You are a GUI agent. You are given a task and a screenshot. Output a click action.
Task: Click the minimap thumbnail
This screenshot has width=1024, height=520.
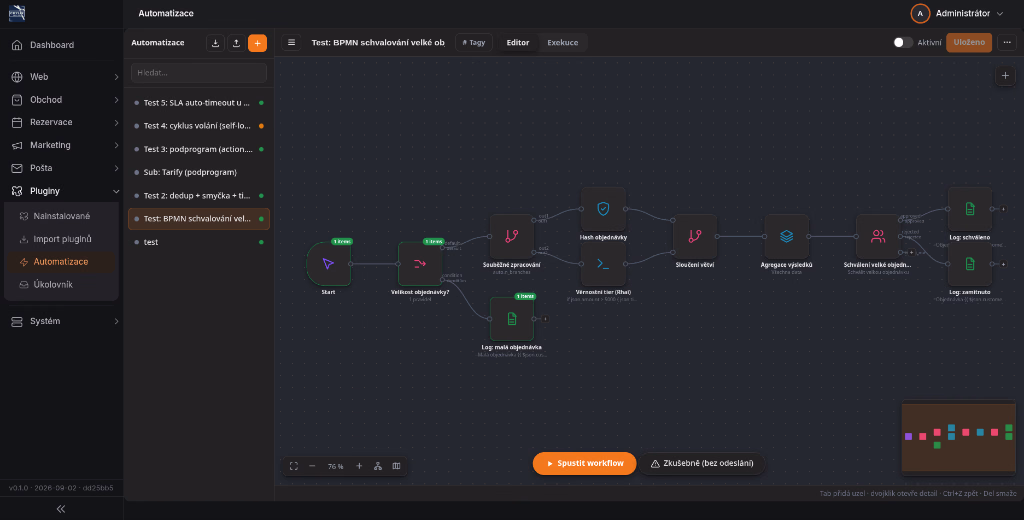pyautogui.click(x=957, y=436)
